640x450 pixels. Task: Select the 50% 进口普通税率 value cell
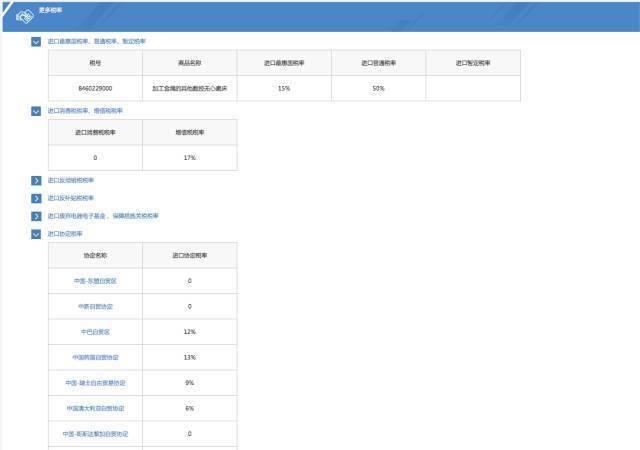click(378, 88)
